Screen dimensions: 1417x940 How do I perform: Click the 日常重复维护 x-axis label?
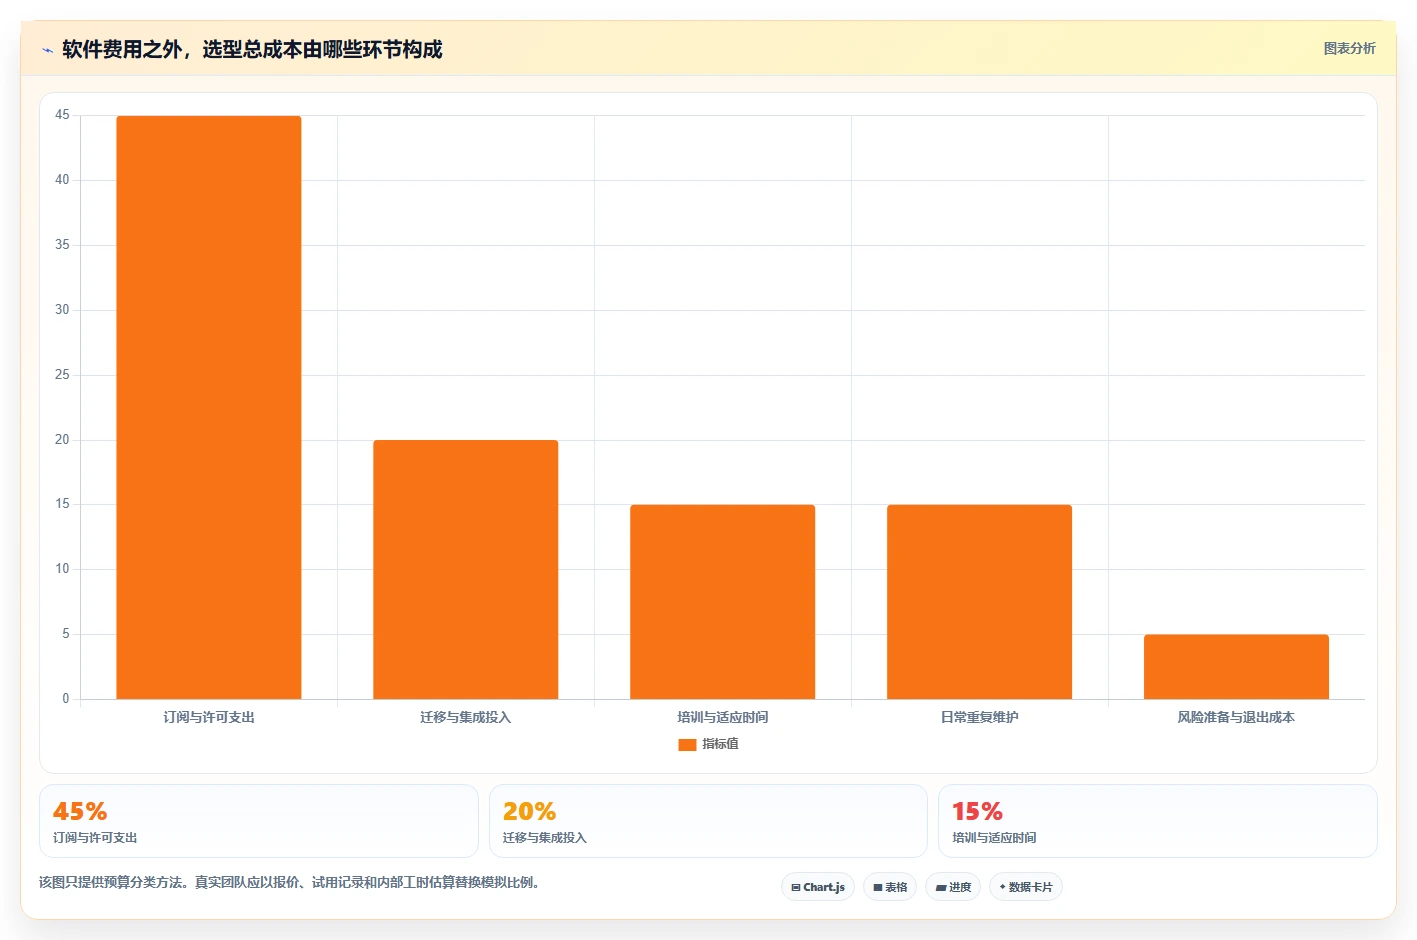pos(980,717)
